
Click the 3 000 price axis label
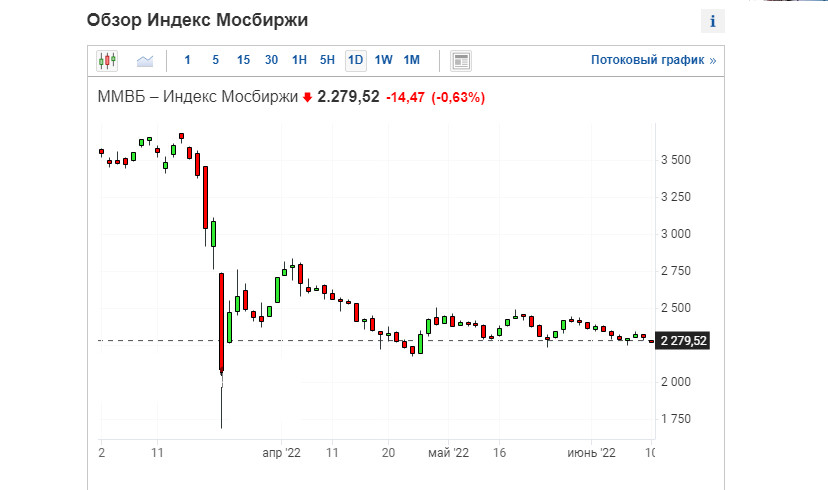[x=675, y=234]
